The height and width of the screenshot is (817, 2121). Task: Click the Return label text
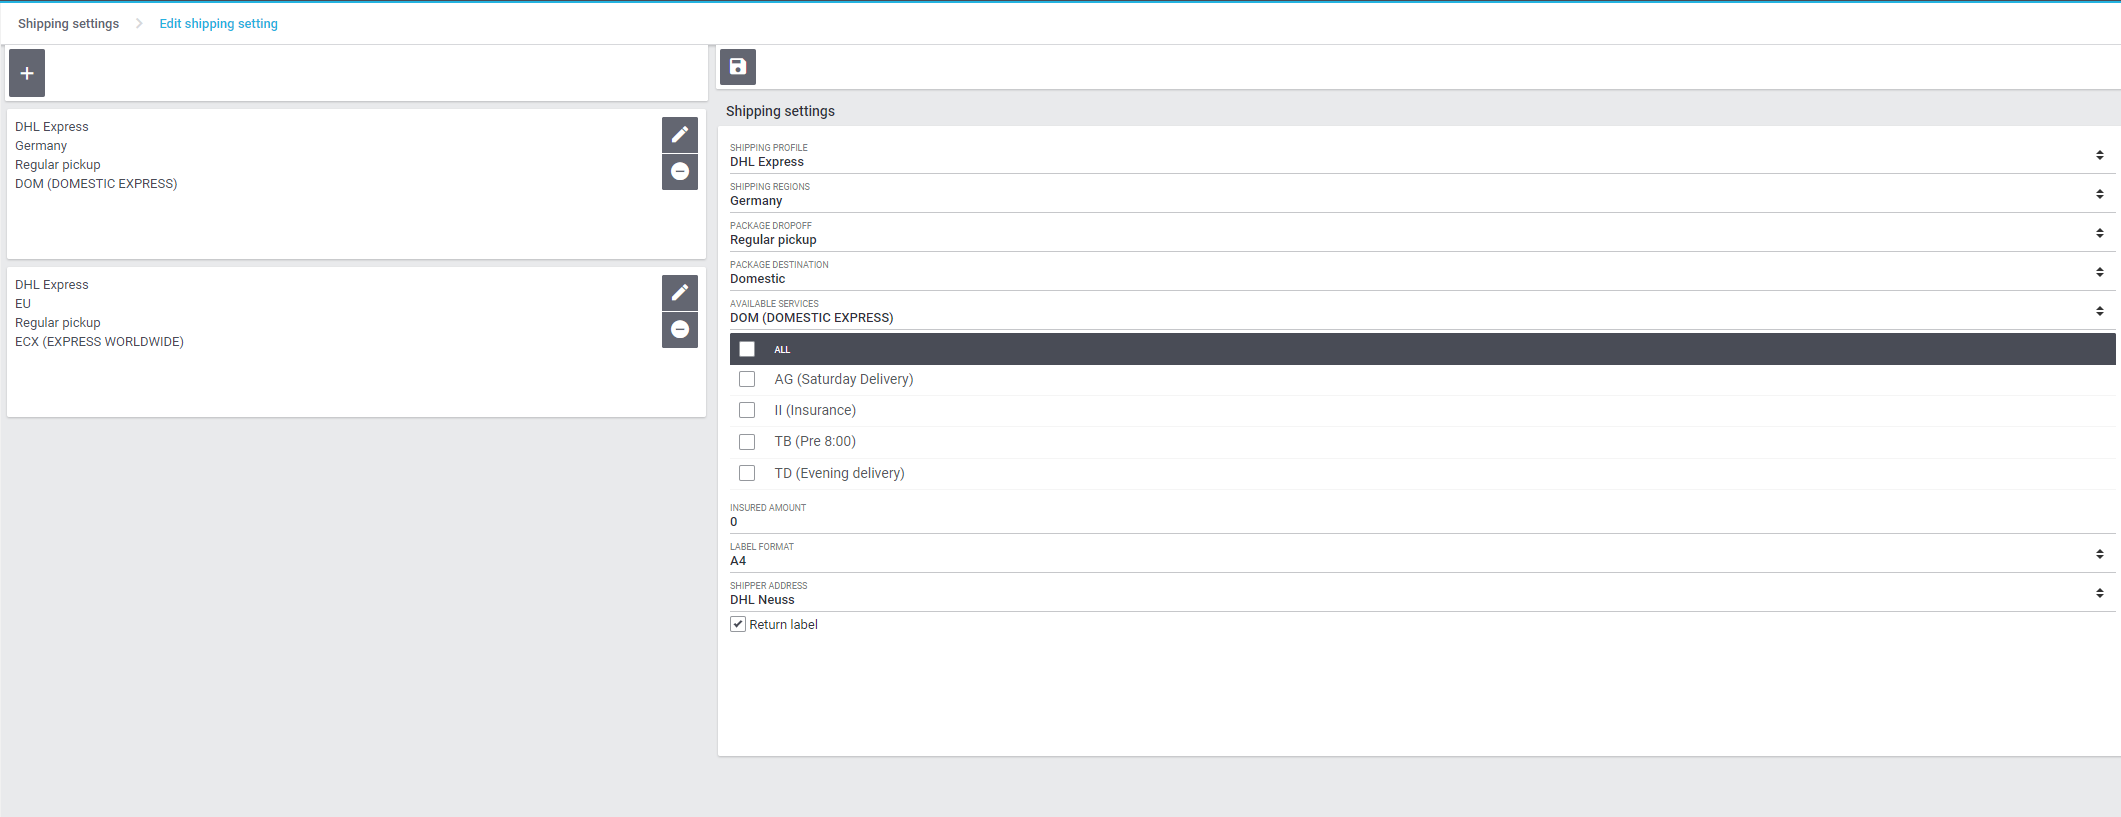(783, 624)
